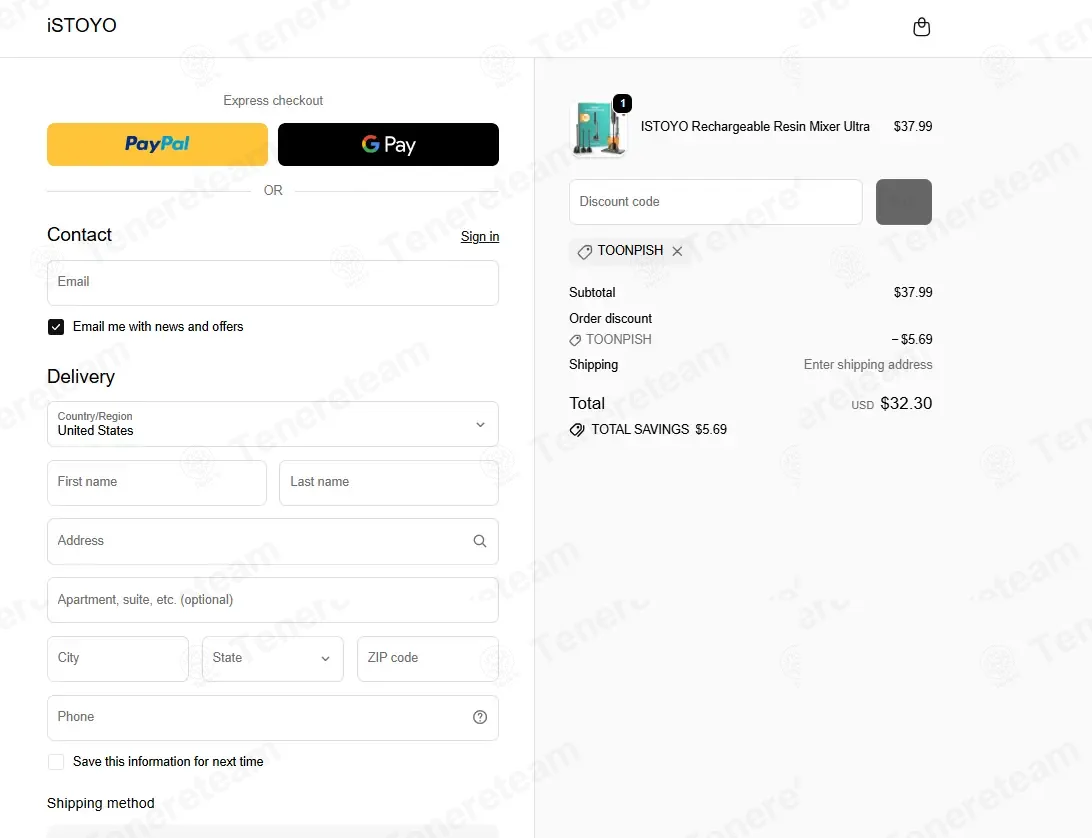Click the Express checkout label
The height and width of the screenshot is (838, 1092).
tap(273, 100)
